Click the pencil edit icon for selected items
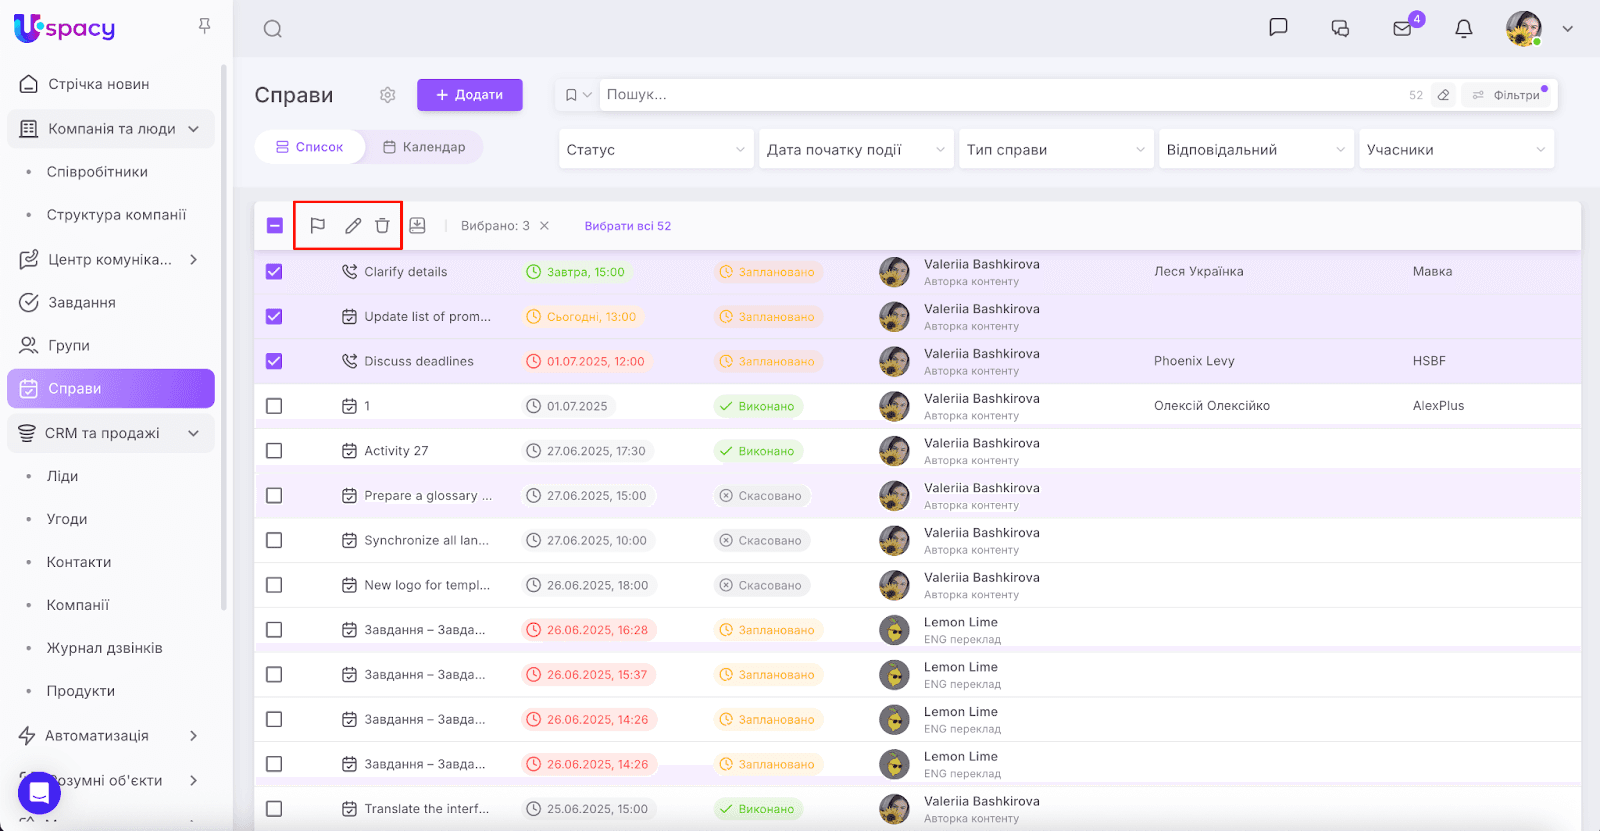Viewport: 1600px width, 831px height. coord(353,226)
